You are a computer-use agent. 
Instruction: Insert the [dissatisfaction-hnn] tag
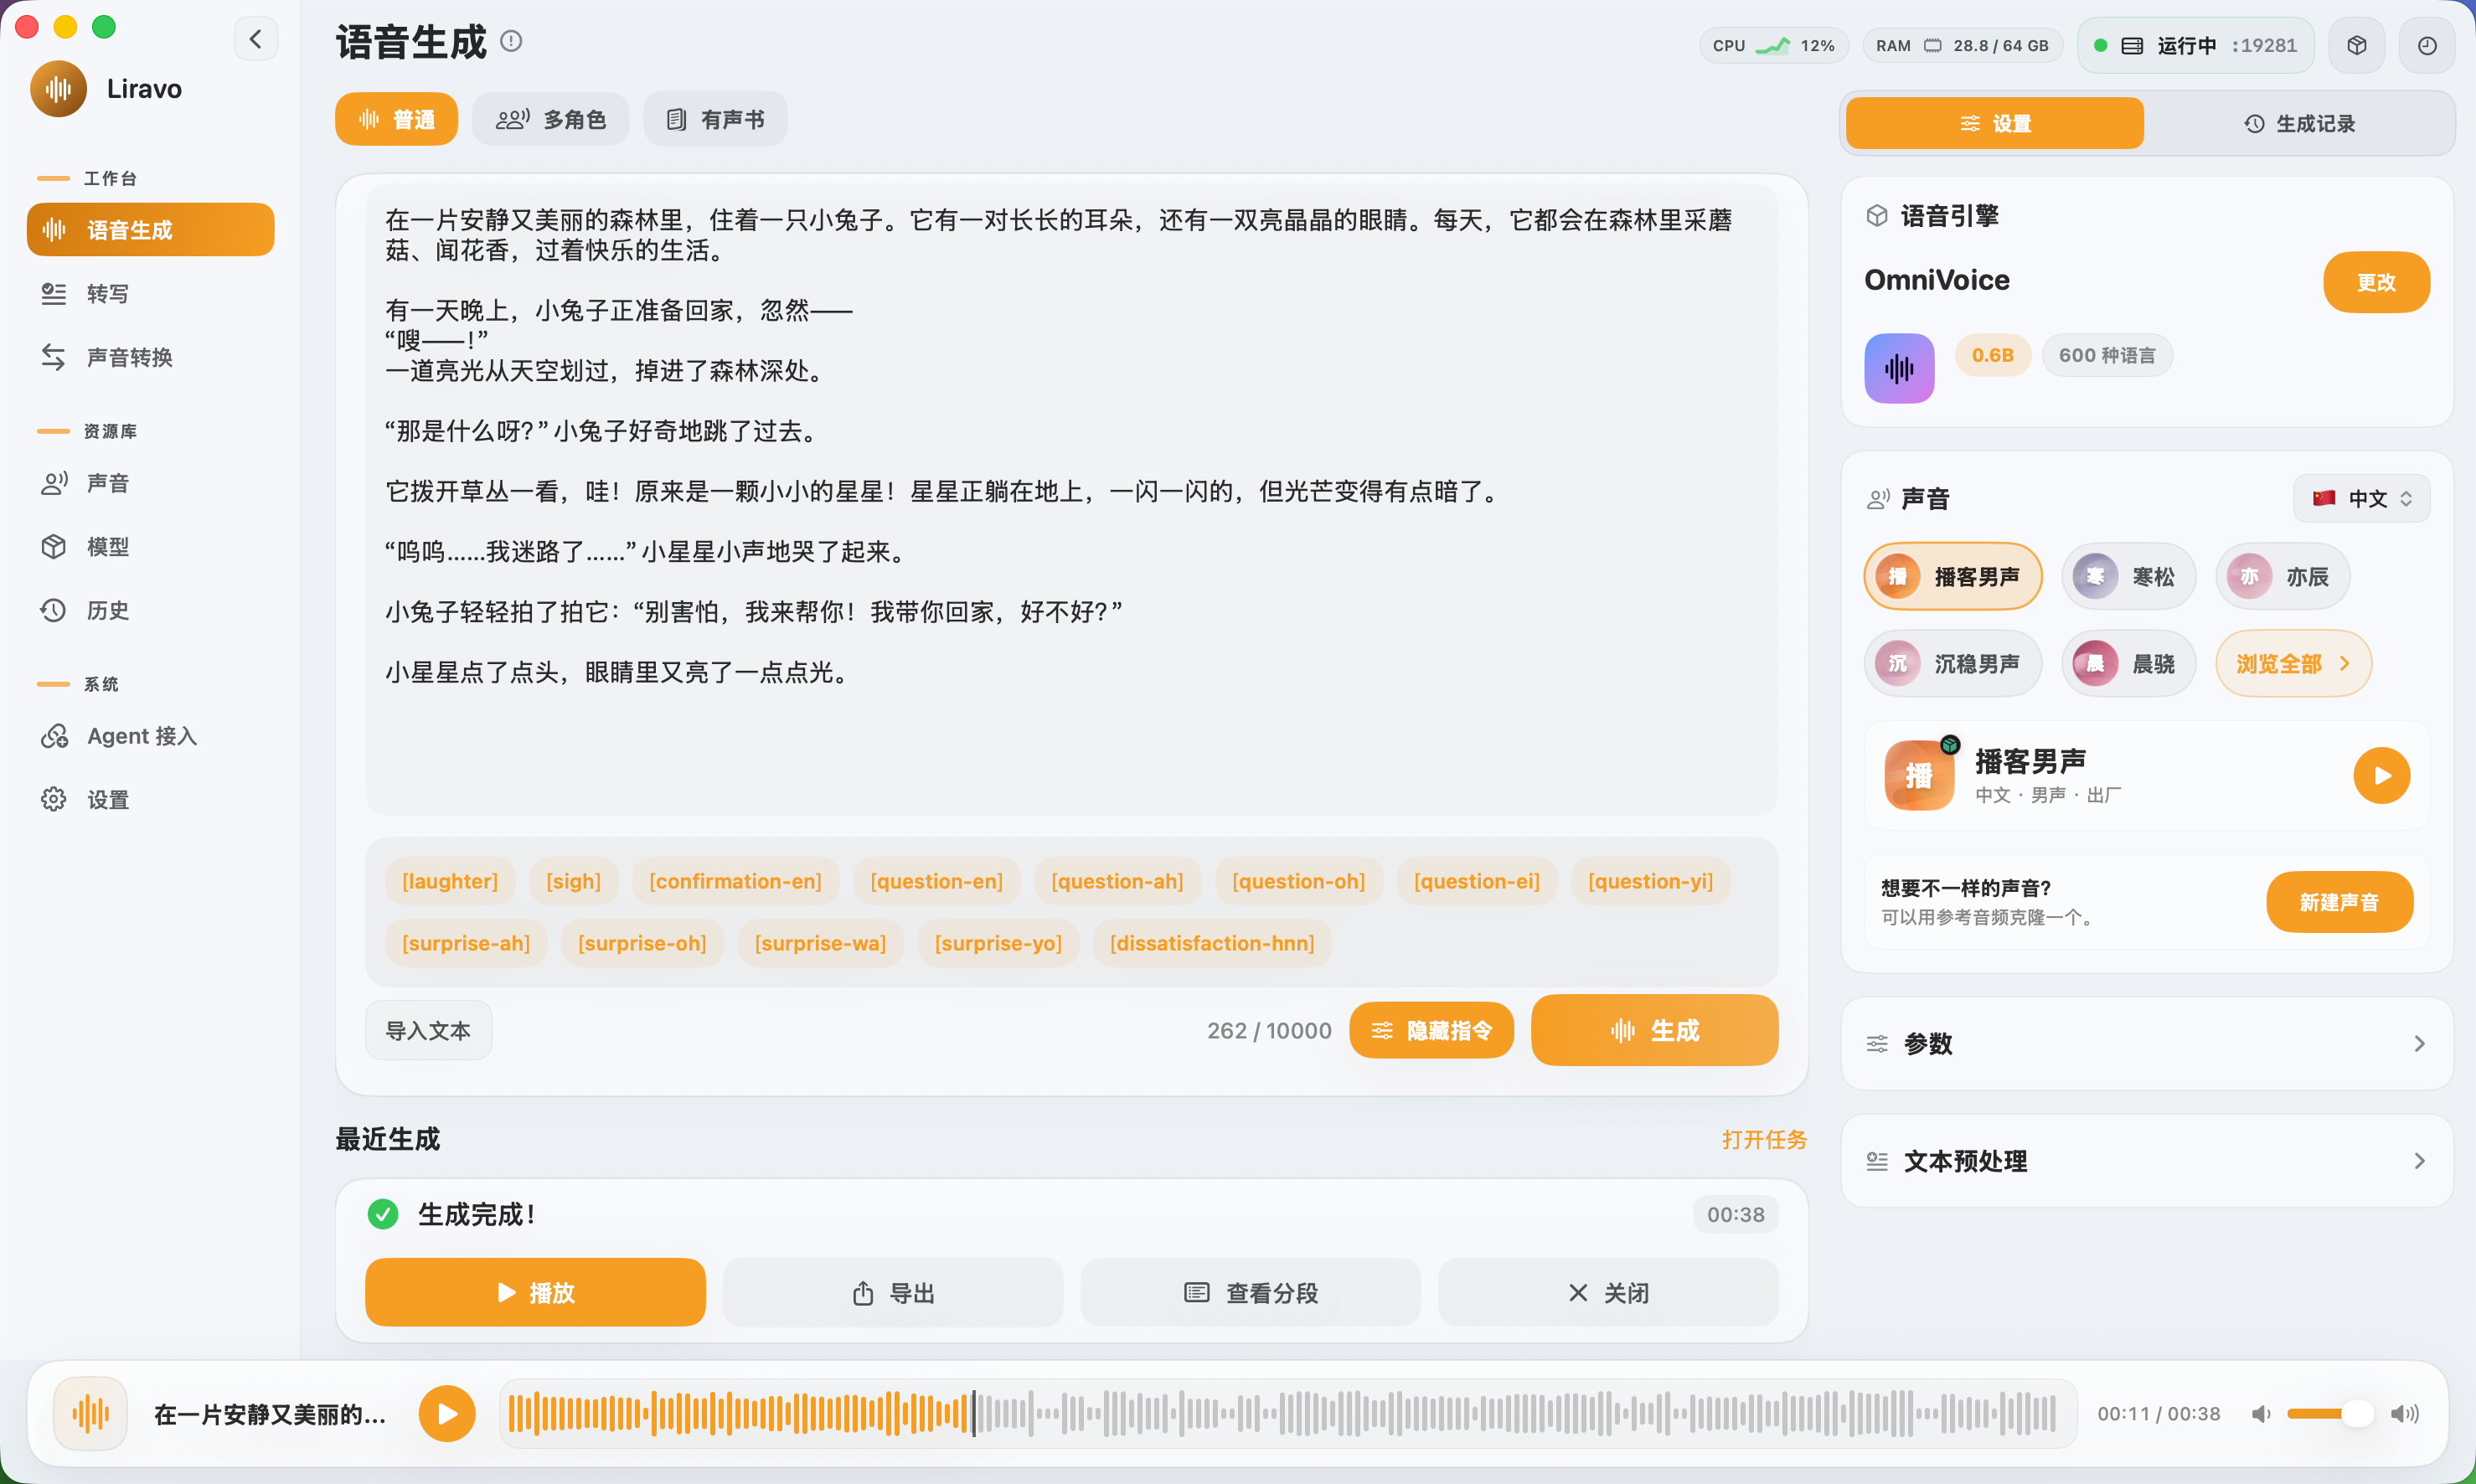coord(1212,943)
